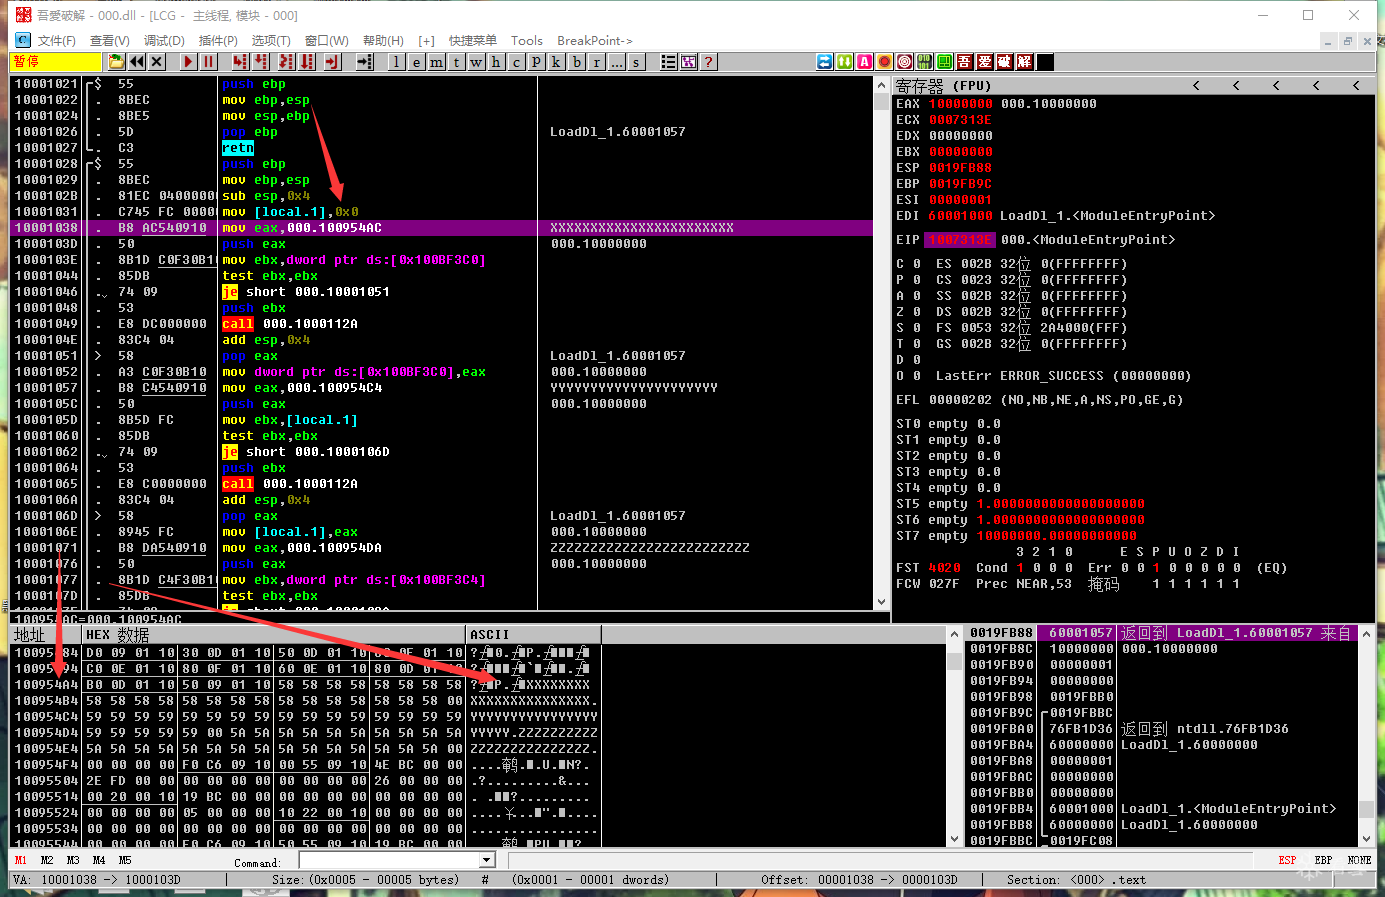Select the M5 memory bookmark
Image resolution: width=1385 pixels, height=897 pixels.
point(125,860)
